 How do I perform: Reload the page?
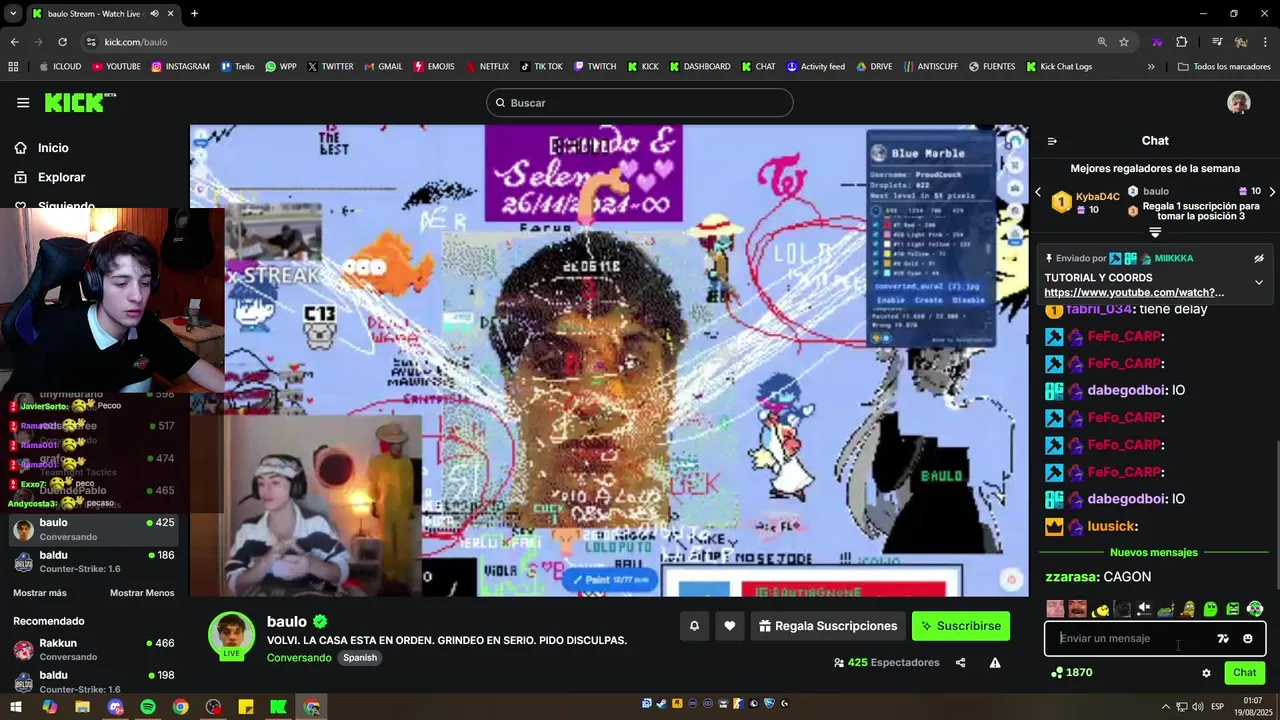point(62,42)
